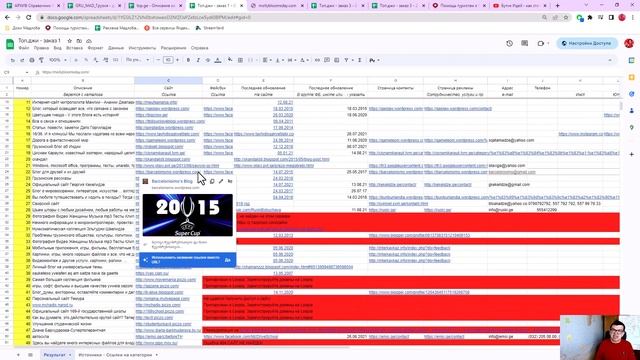Click the redo arrow in Sheets toolbar
Screen dimensions: 640x360
tap(22, 60)
